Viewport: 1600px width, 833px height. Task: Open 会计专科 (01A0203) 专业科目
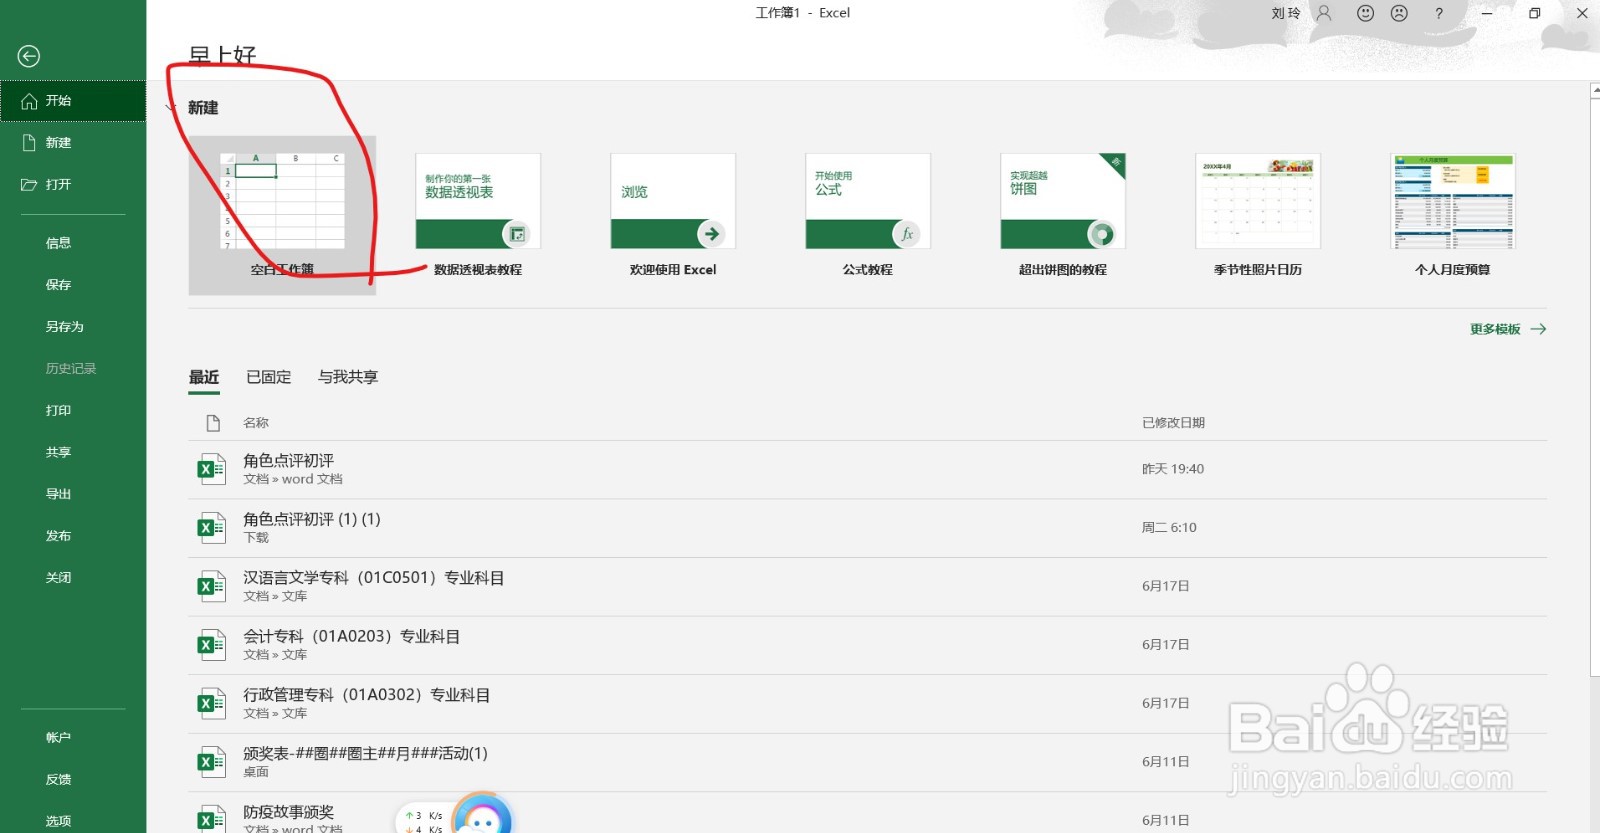pyautogui.click(x=868, y=645)
